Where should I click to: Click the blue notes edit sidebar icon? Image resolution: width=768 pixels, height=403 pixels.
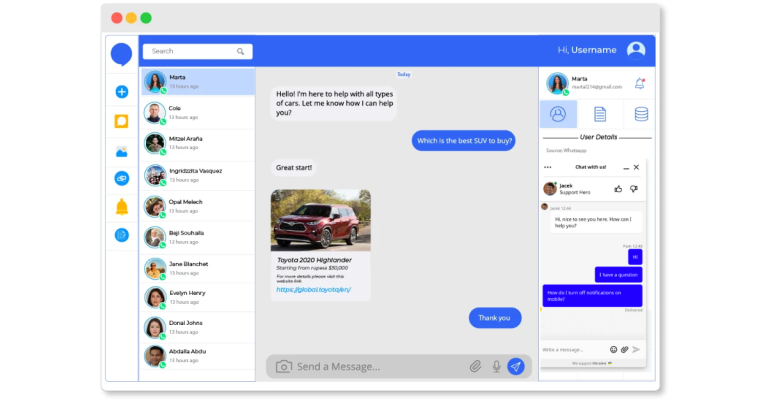121,235
